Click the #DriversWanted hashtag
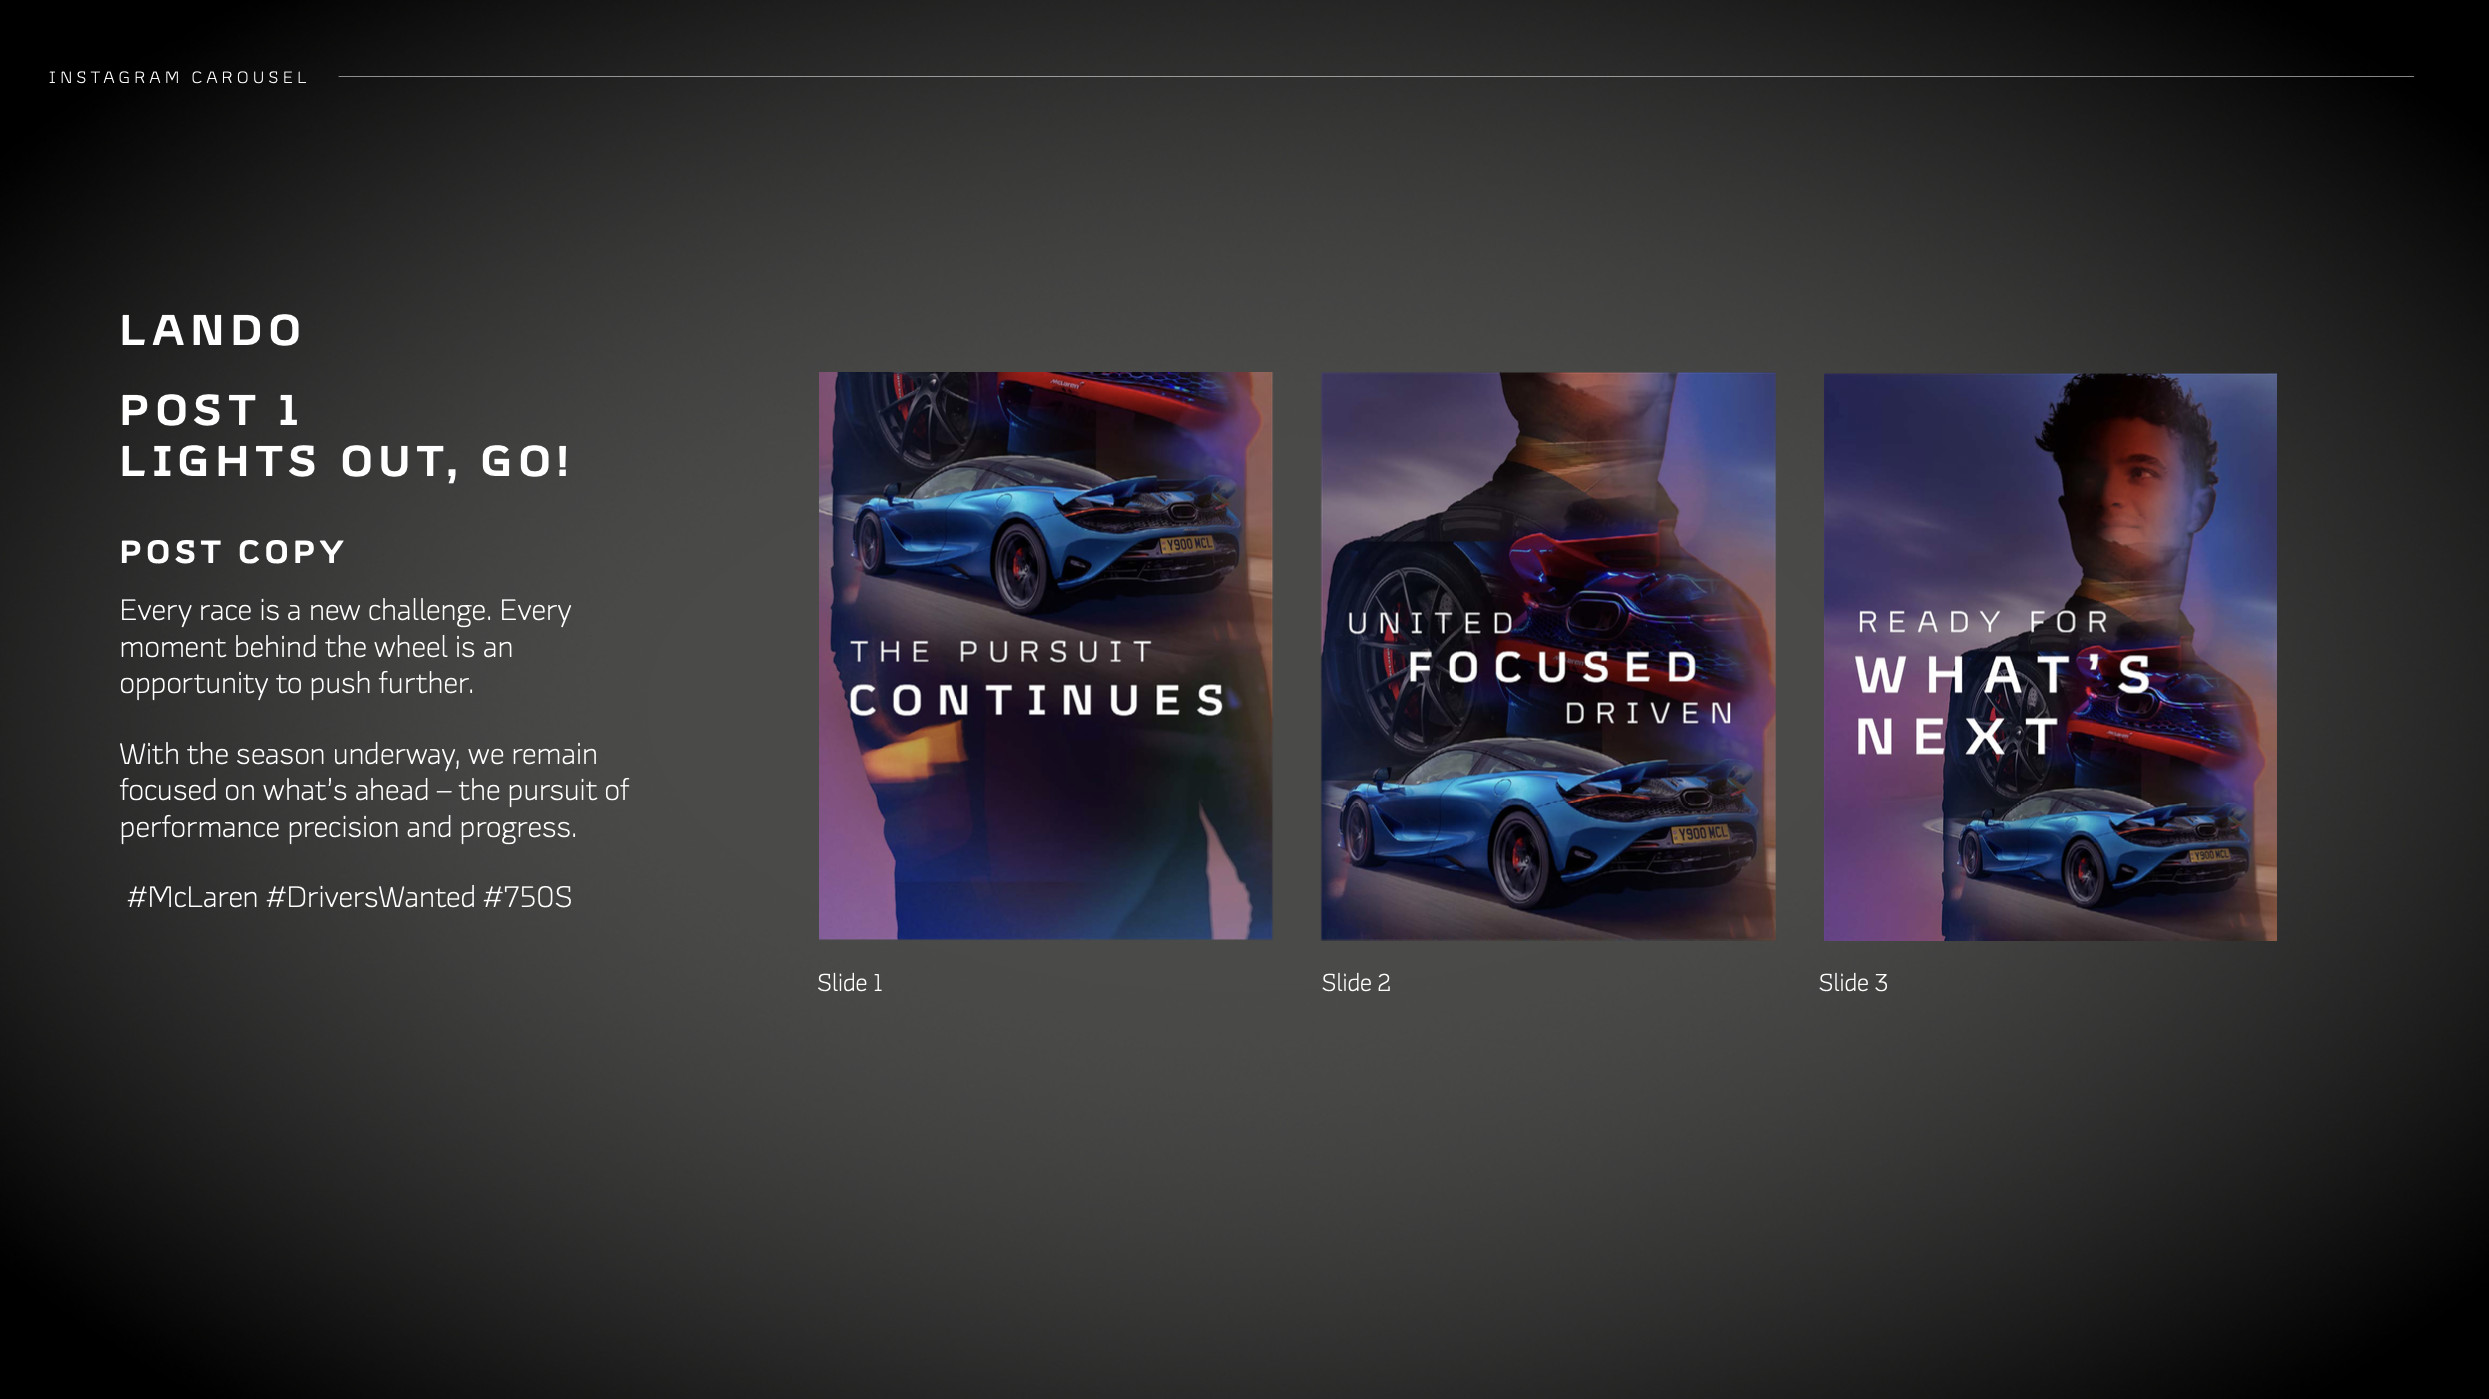This screenshot has width=2489, height=1399. point(371,897)
